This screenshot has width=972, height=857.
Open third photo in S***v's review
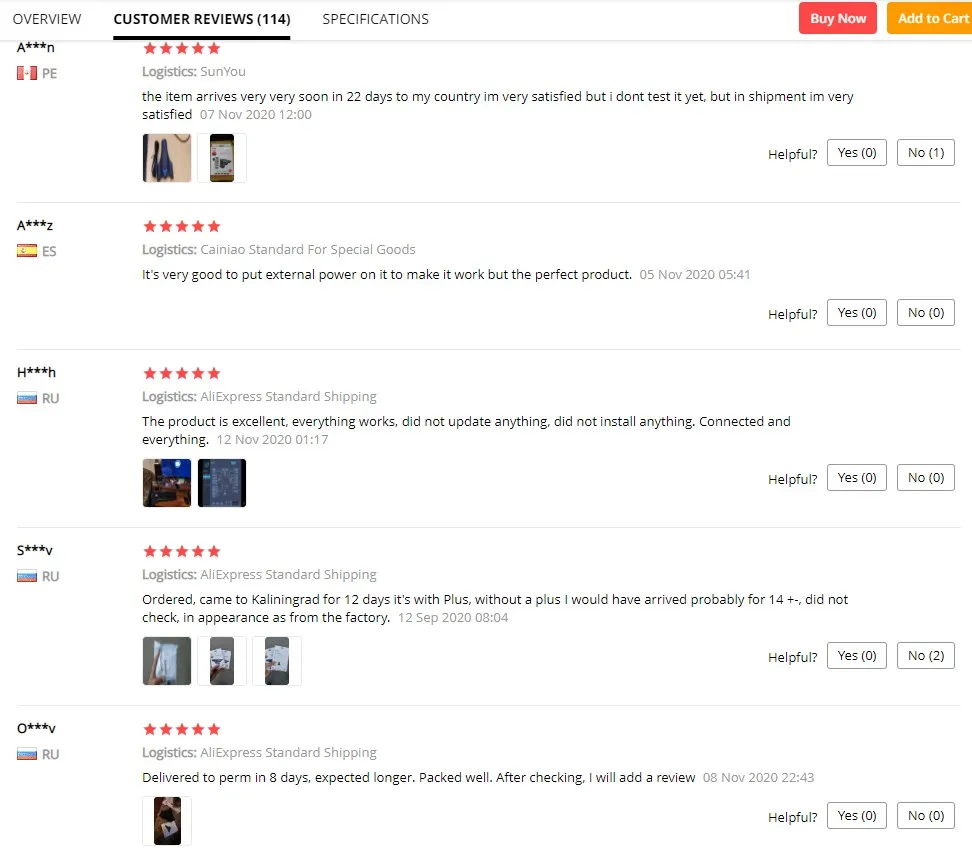coord(277,661)
